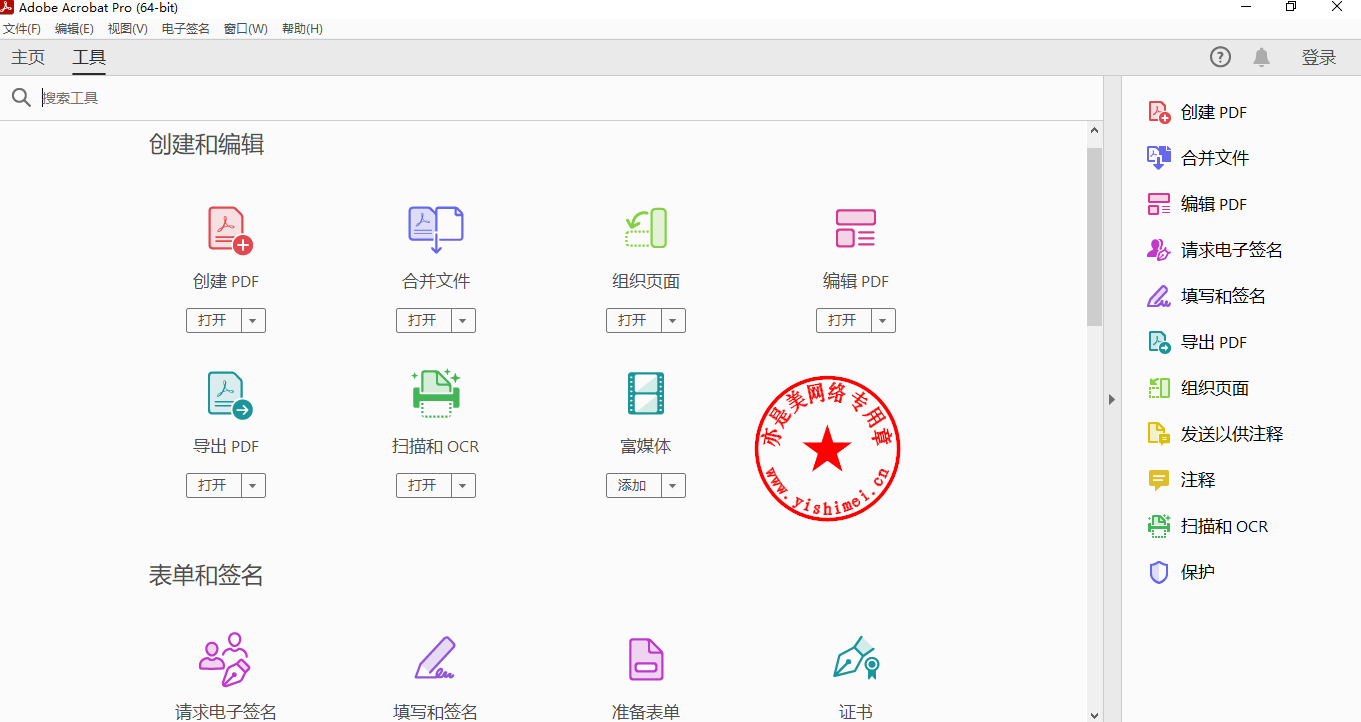The height and width of the screenshot is (722, 1361).
Task: Click 打开 button under 组织页面
Action: [x=633, y=320]
